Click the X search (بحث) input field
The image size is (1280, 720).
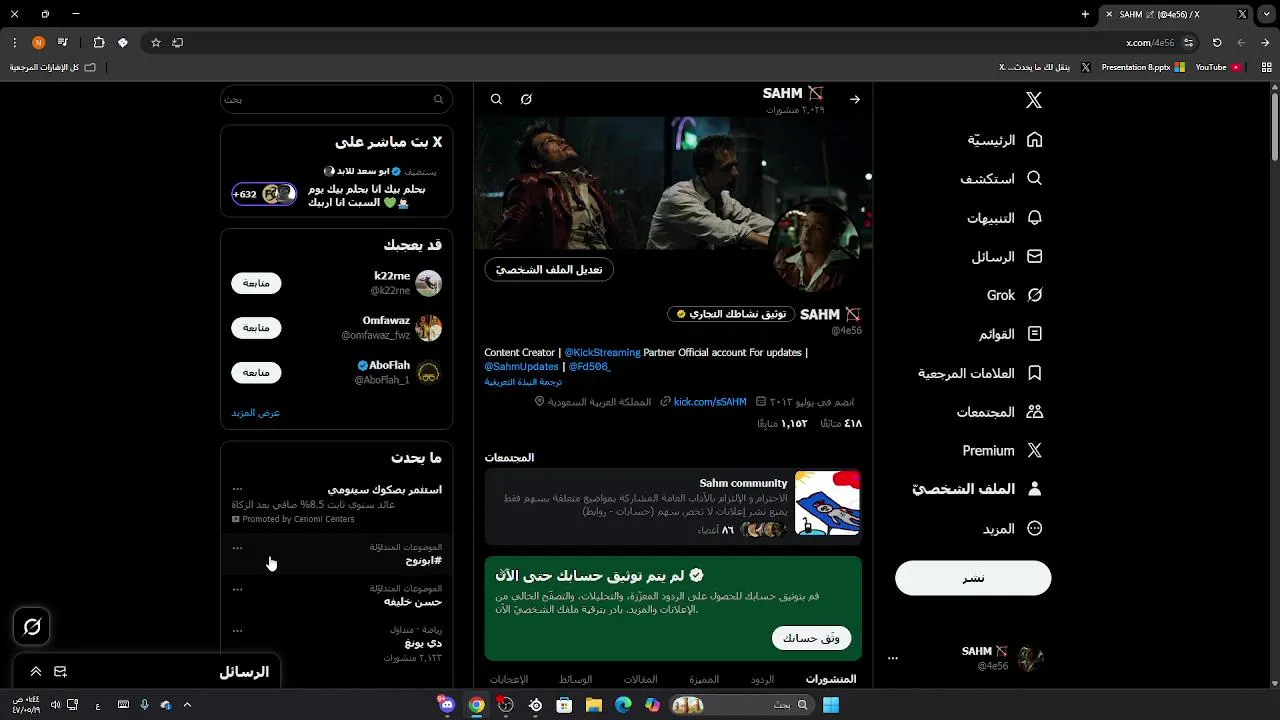pyautogui.click(x=336, y=99)
